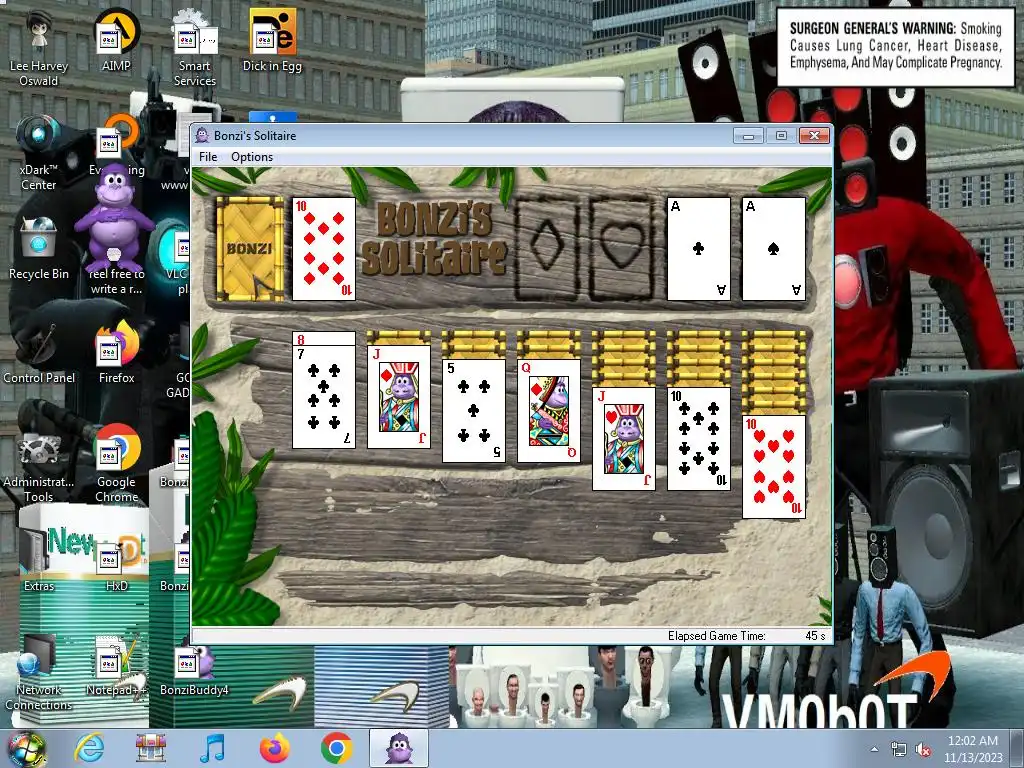Minimize the Bonzi's Solitaire window
The height and width of the screenshot is (768, 1024).
748,136
